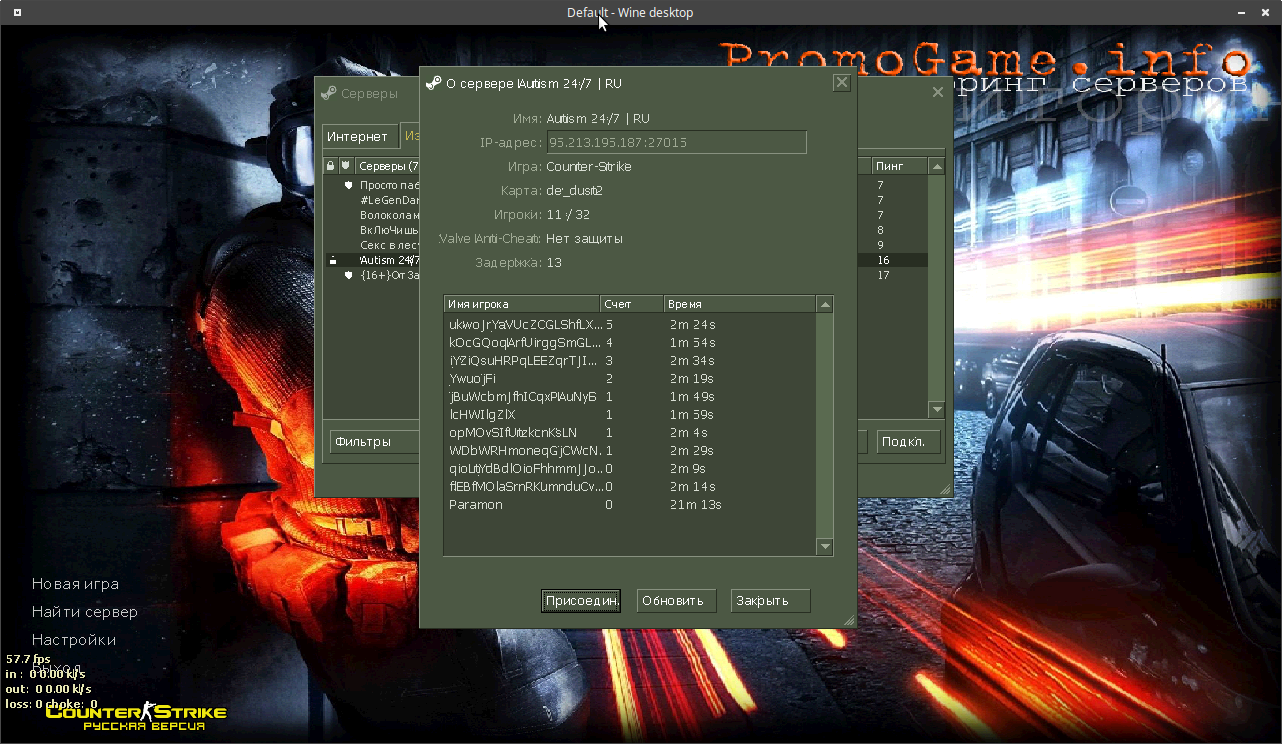Click the shield icon beside 'Просто паб' server
This screenshot has height=744, width=1282.
click(349, 185)
